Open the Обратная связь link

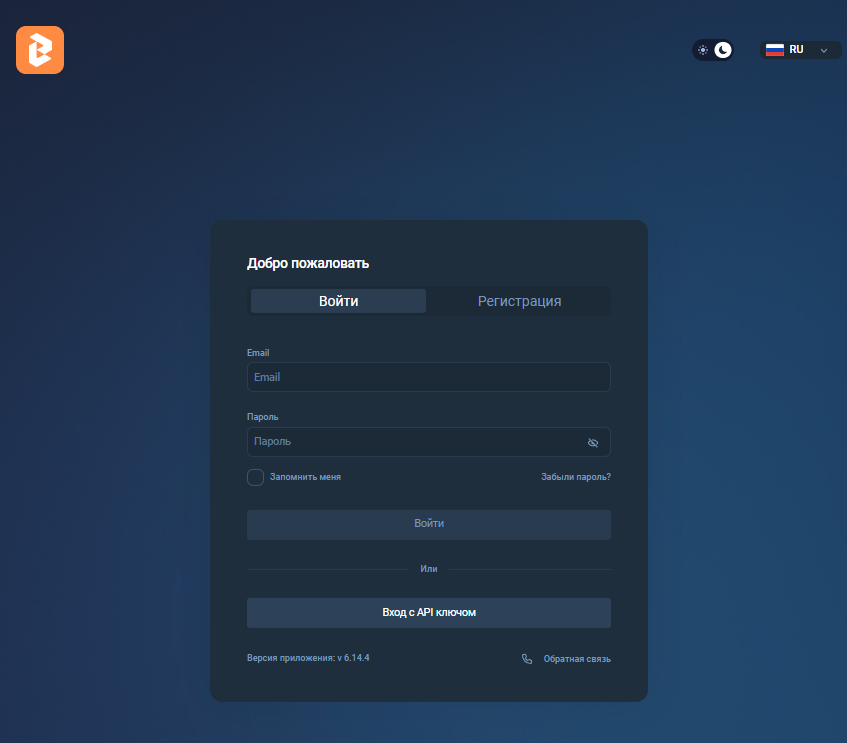577,659
